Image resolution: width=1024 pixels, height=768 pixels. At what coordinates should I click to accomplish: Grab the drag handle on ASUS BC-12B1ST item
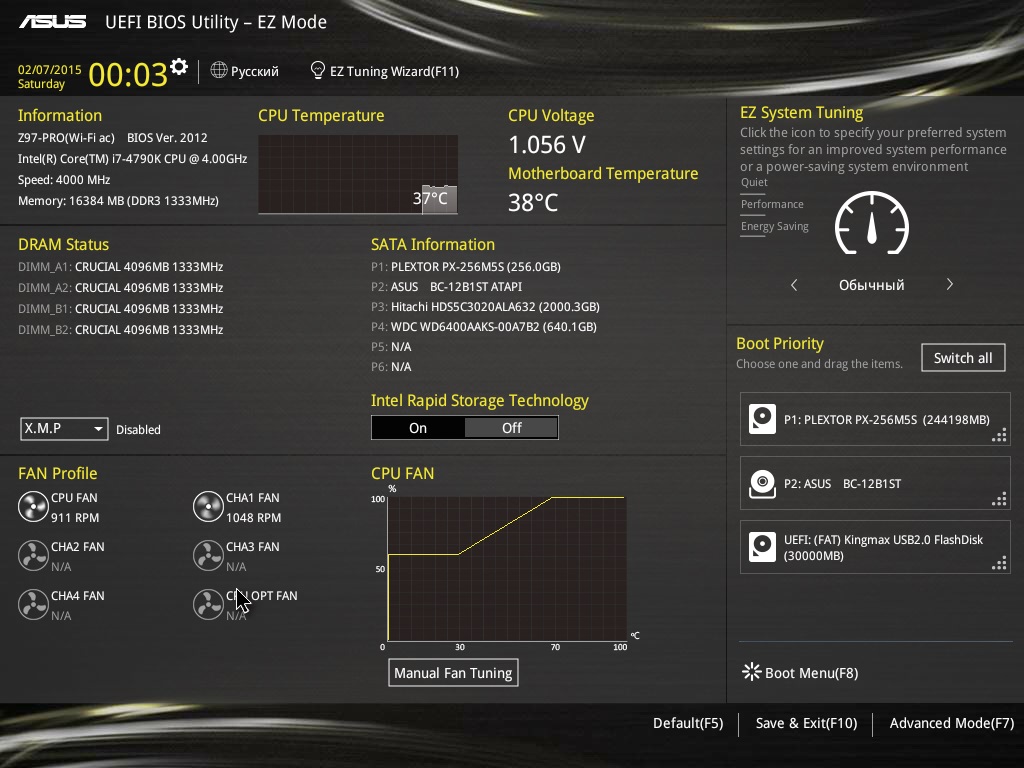999,500
